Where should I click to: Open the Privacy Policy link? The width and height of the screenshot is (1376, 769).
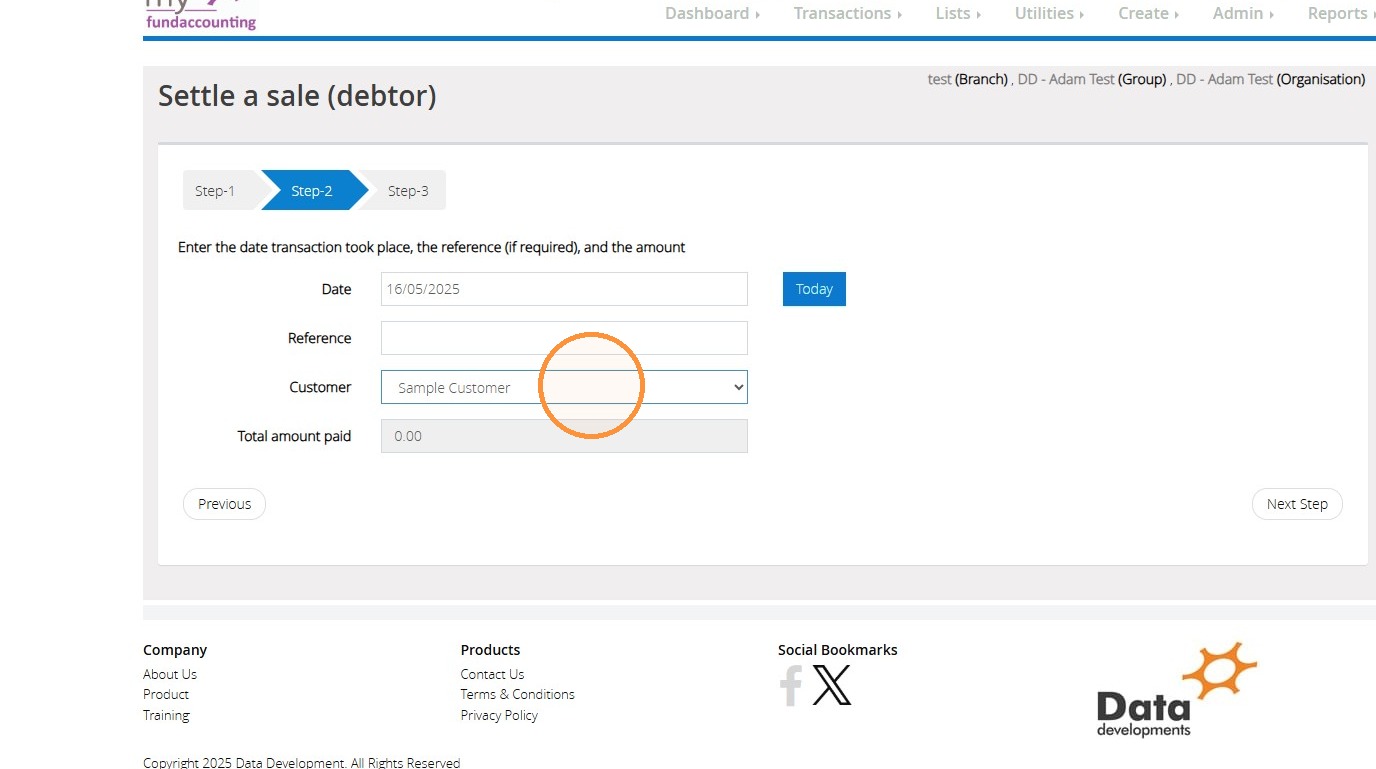tap(499, 715)
